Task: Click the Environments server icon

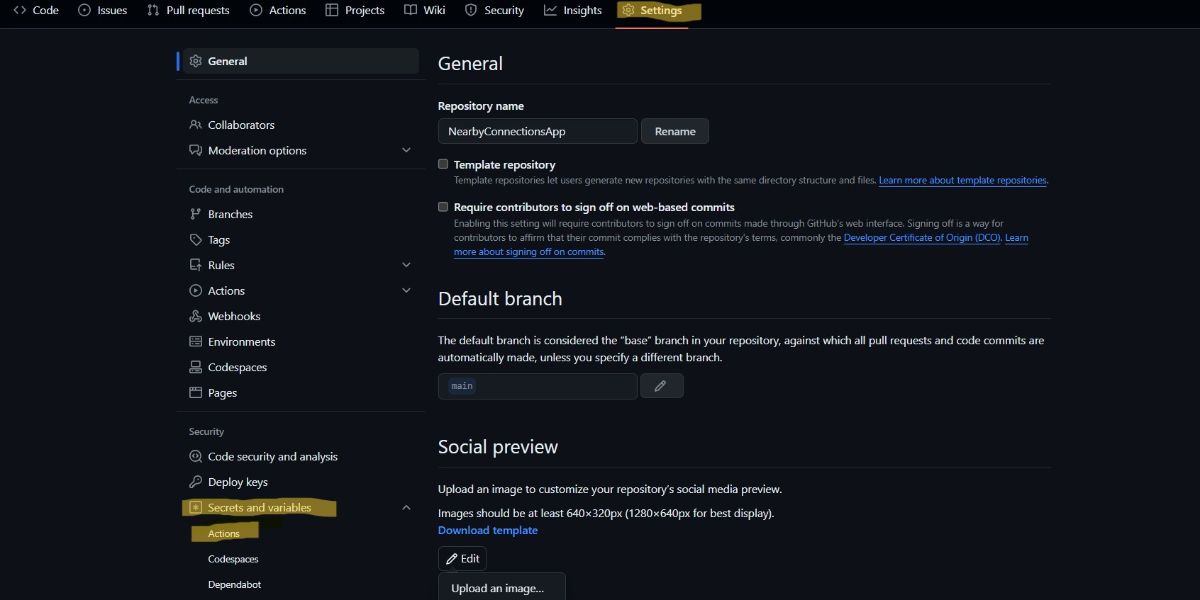Action: click(x=196, y=342)
